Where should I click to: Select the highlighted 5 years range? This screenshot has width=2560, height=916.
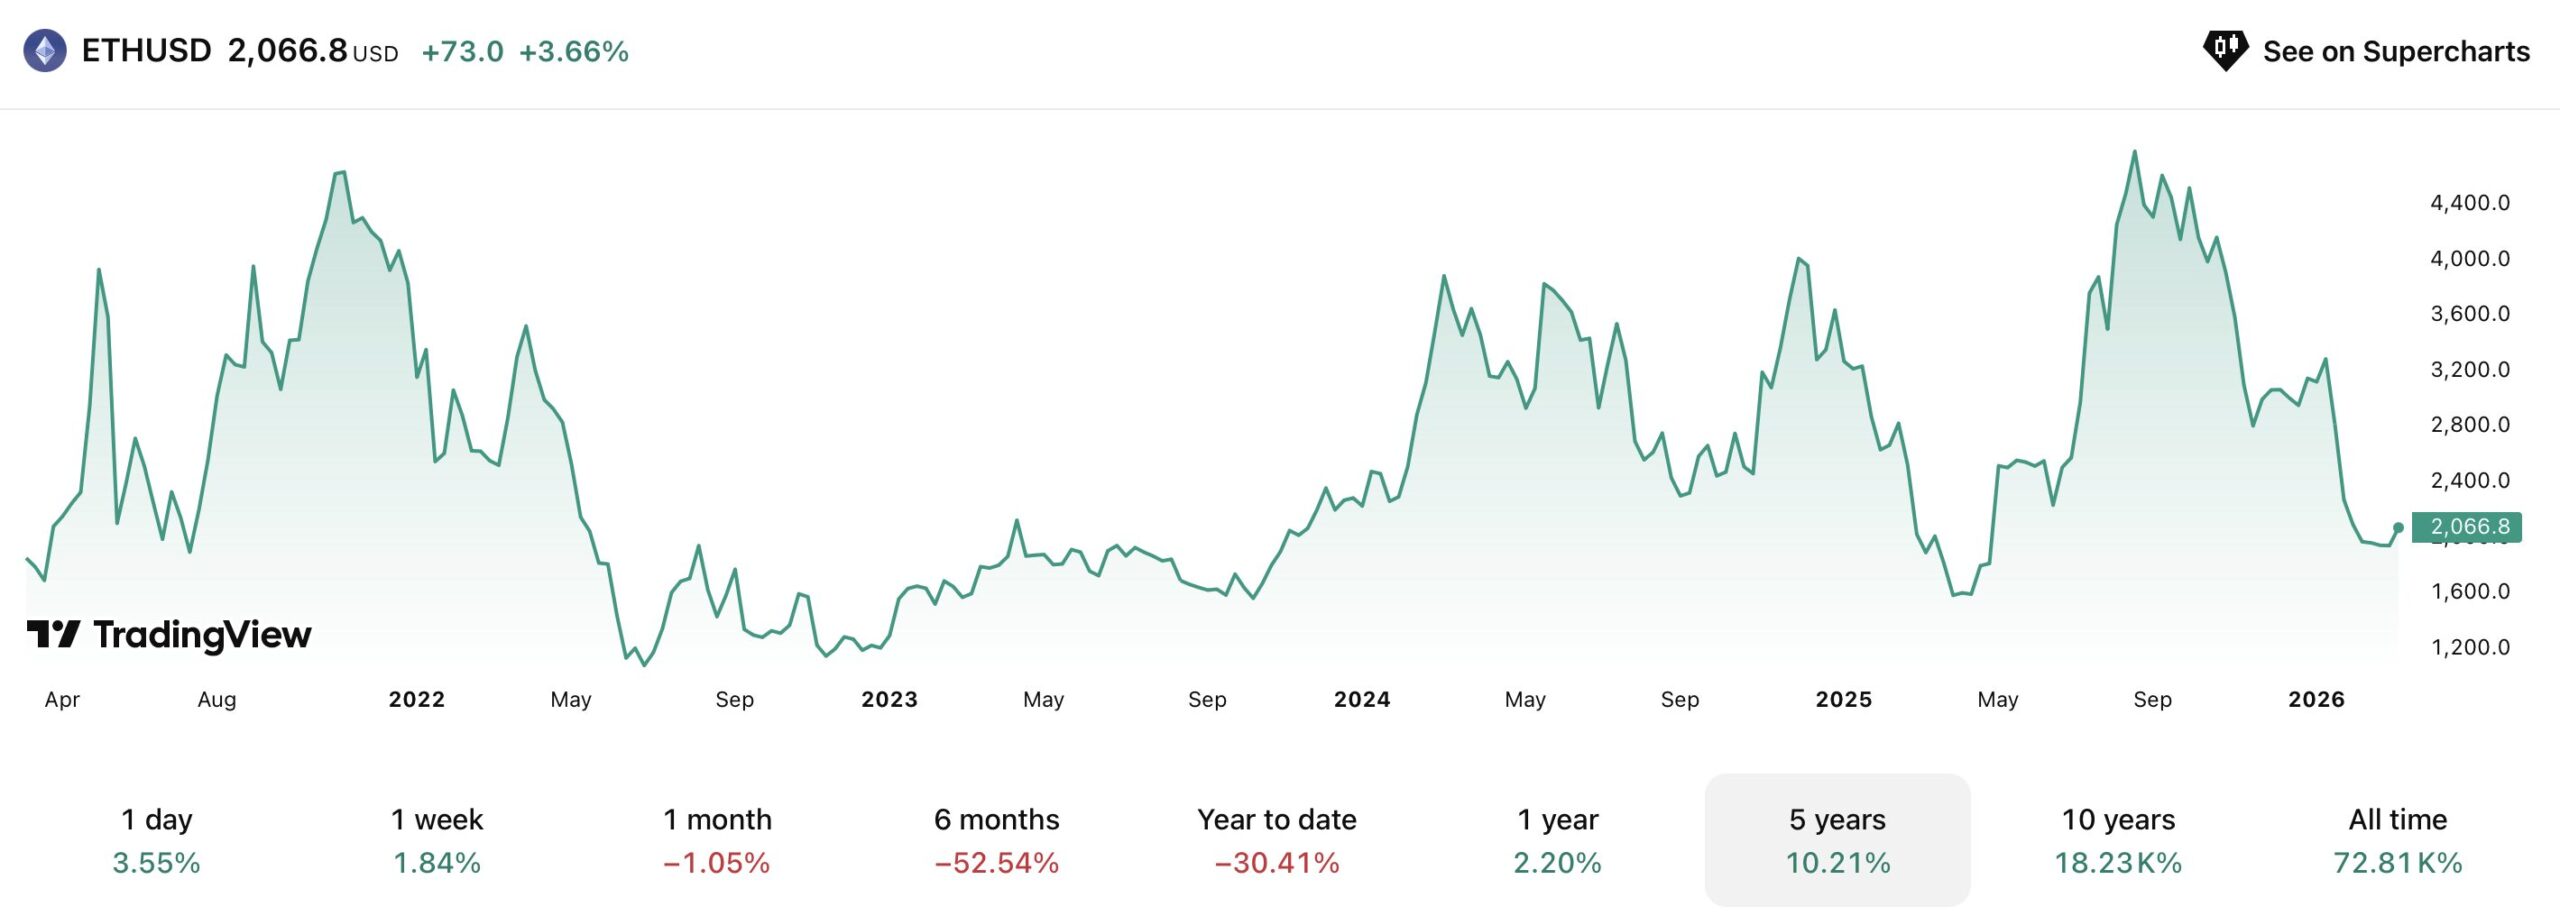pos(1837,840)
